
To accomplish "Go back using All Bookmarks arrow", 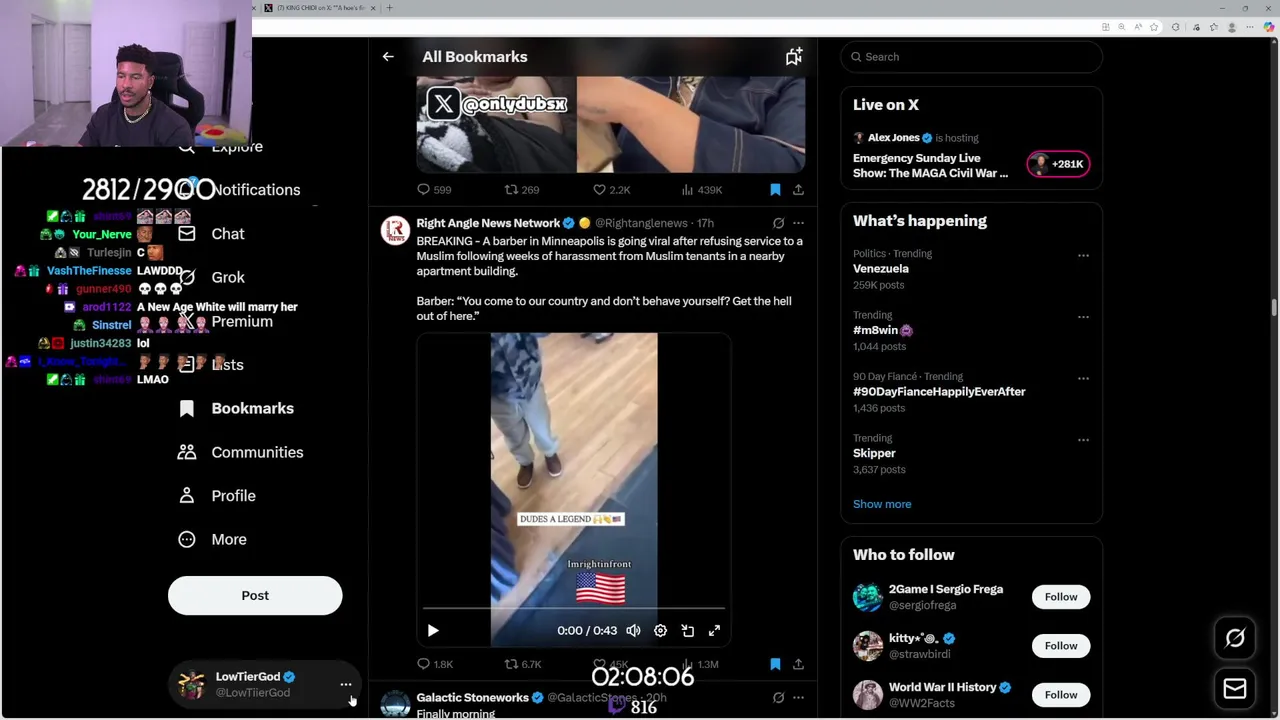I will (388, 57).
